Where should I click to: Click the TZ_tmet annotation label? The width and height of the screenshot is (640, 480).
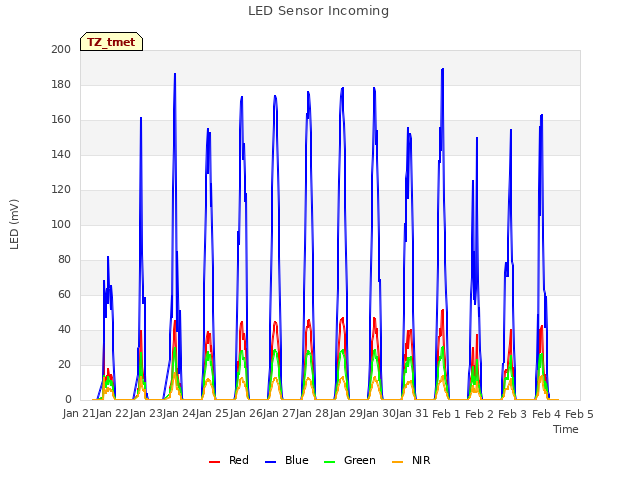tap(111, 42)
